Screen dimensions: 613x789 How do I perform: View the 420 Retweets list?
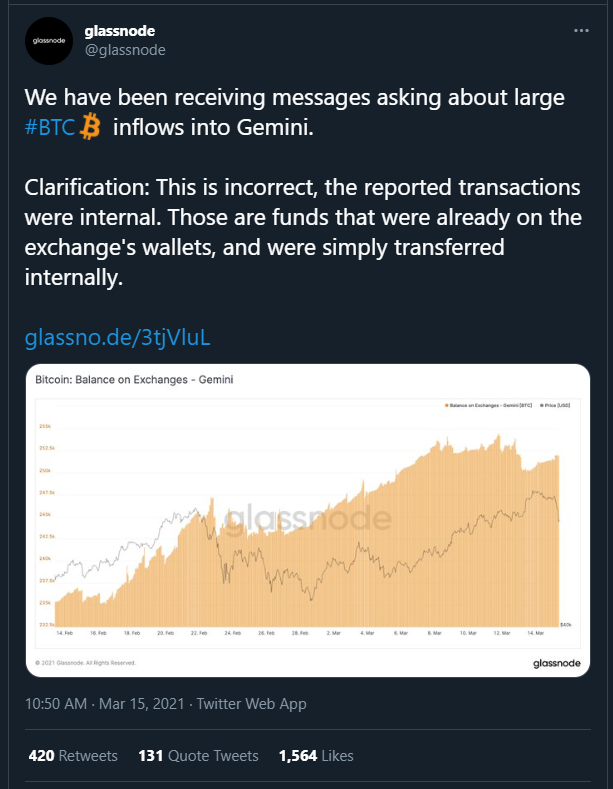73,756
